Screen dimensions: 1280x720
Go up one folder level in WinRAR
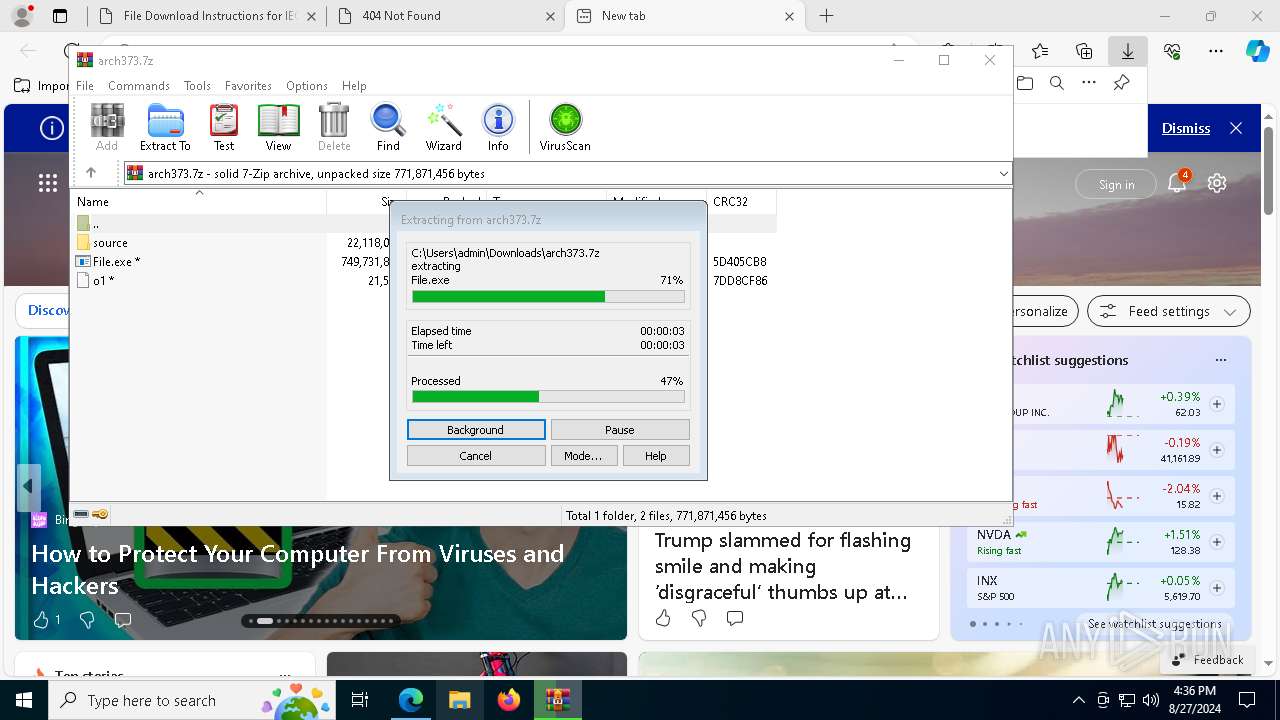(91, 173)
